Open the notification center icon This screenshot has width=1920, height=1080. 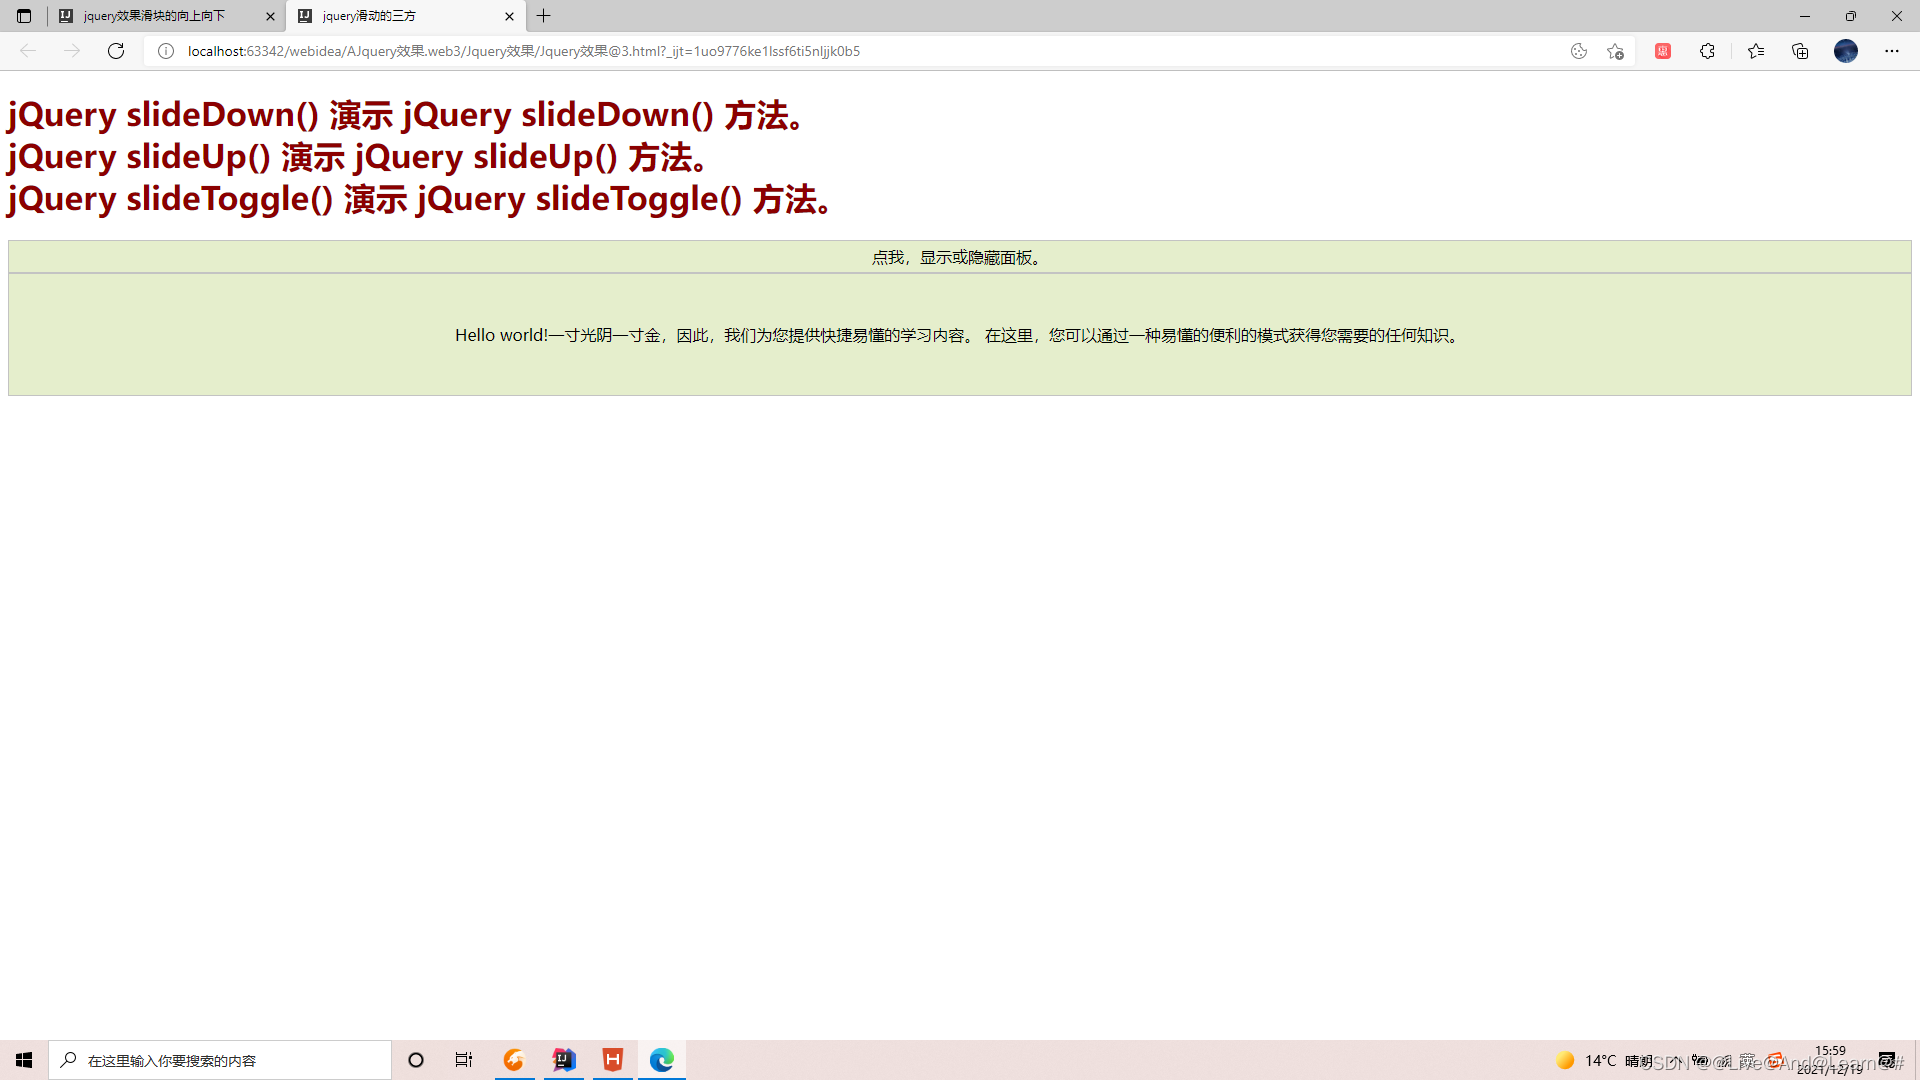(1888, 1060)
